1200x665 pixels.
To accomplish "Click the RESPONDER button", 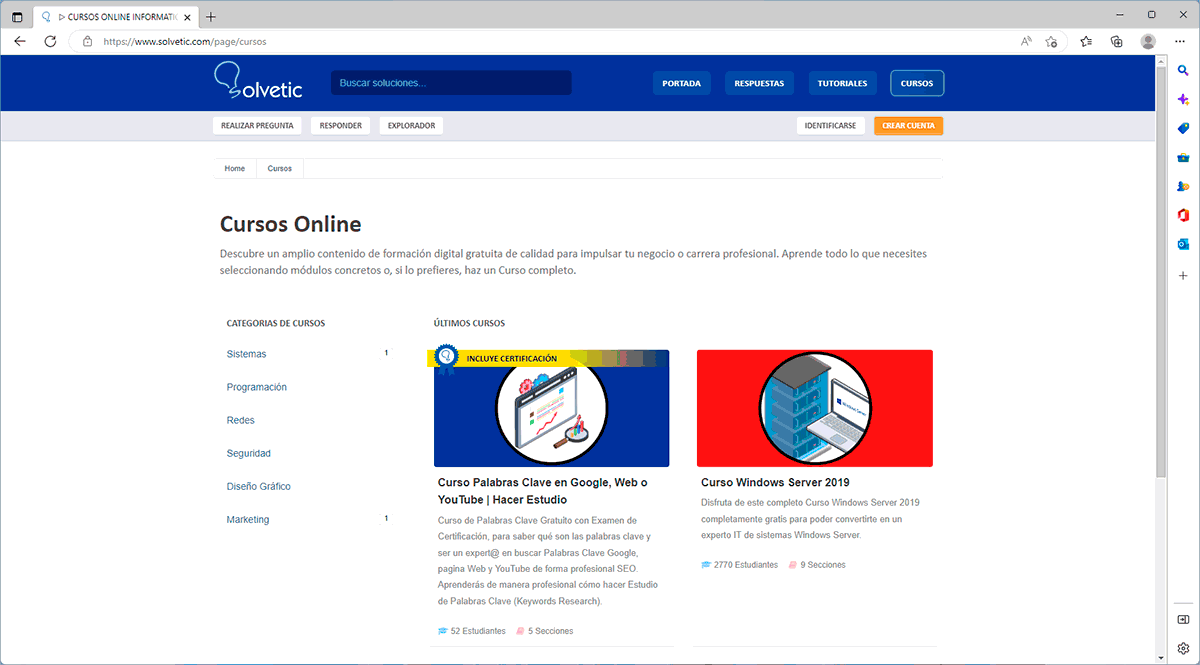I will (341, 126).
